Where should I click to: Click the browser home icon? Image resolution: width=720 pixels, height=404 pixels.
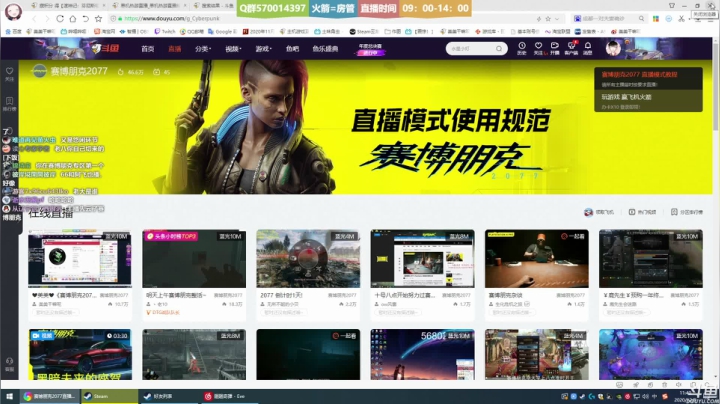73,19
